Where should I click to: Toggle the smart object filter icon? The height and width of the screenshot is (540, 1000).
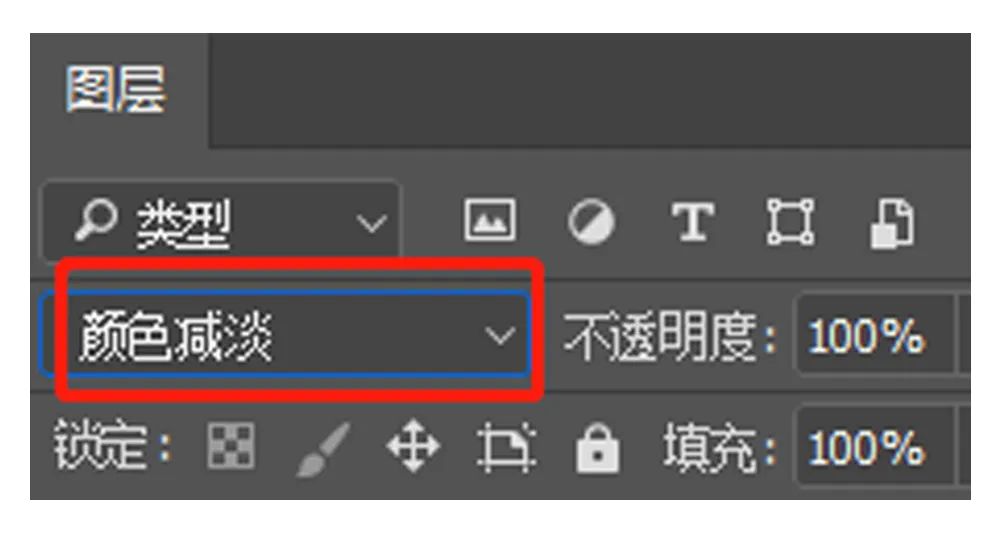coord(892,223)
